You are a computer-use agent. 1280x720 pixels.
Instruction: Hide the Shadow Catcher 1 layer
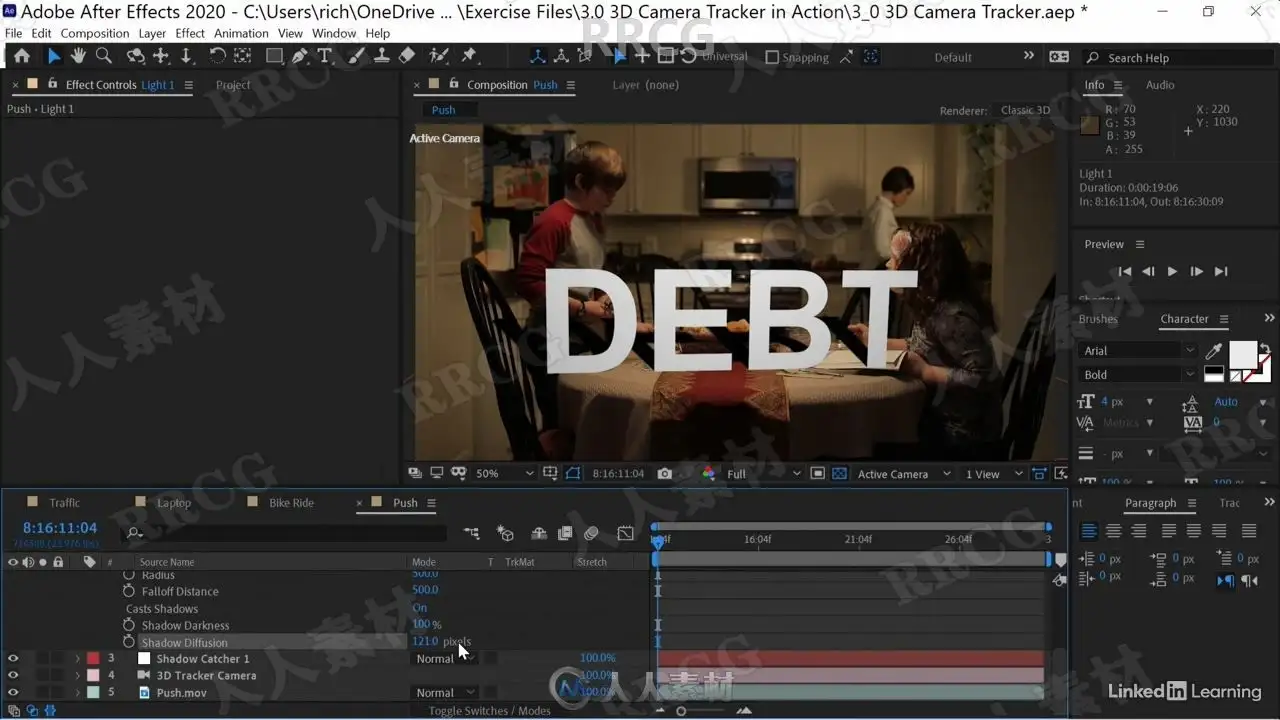tap(14, 659)
